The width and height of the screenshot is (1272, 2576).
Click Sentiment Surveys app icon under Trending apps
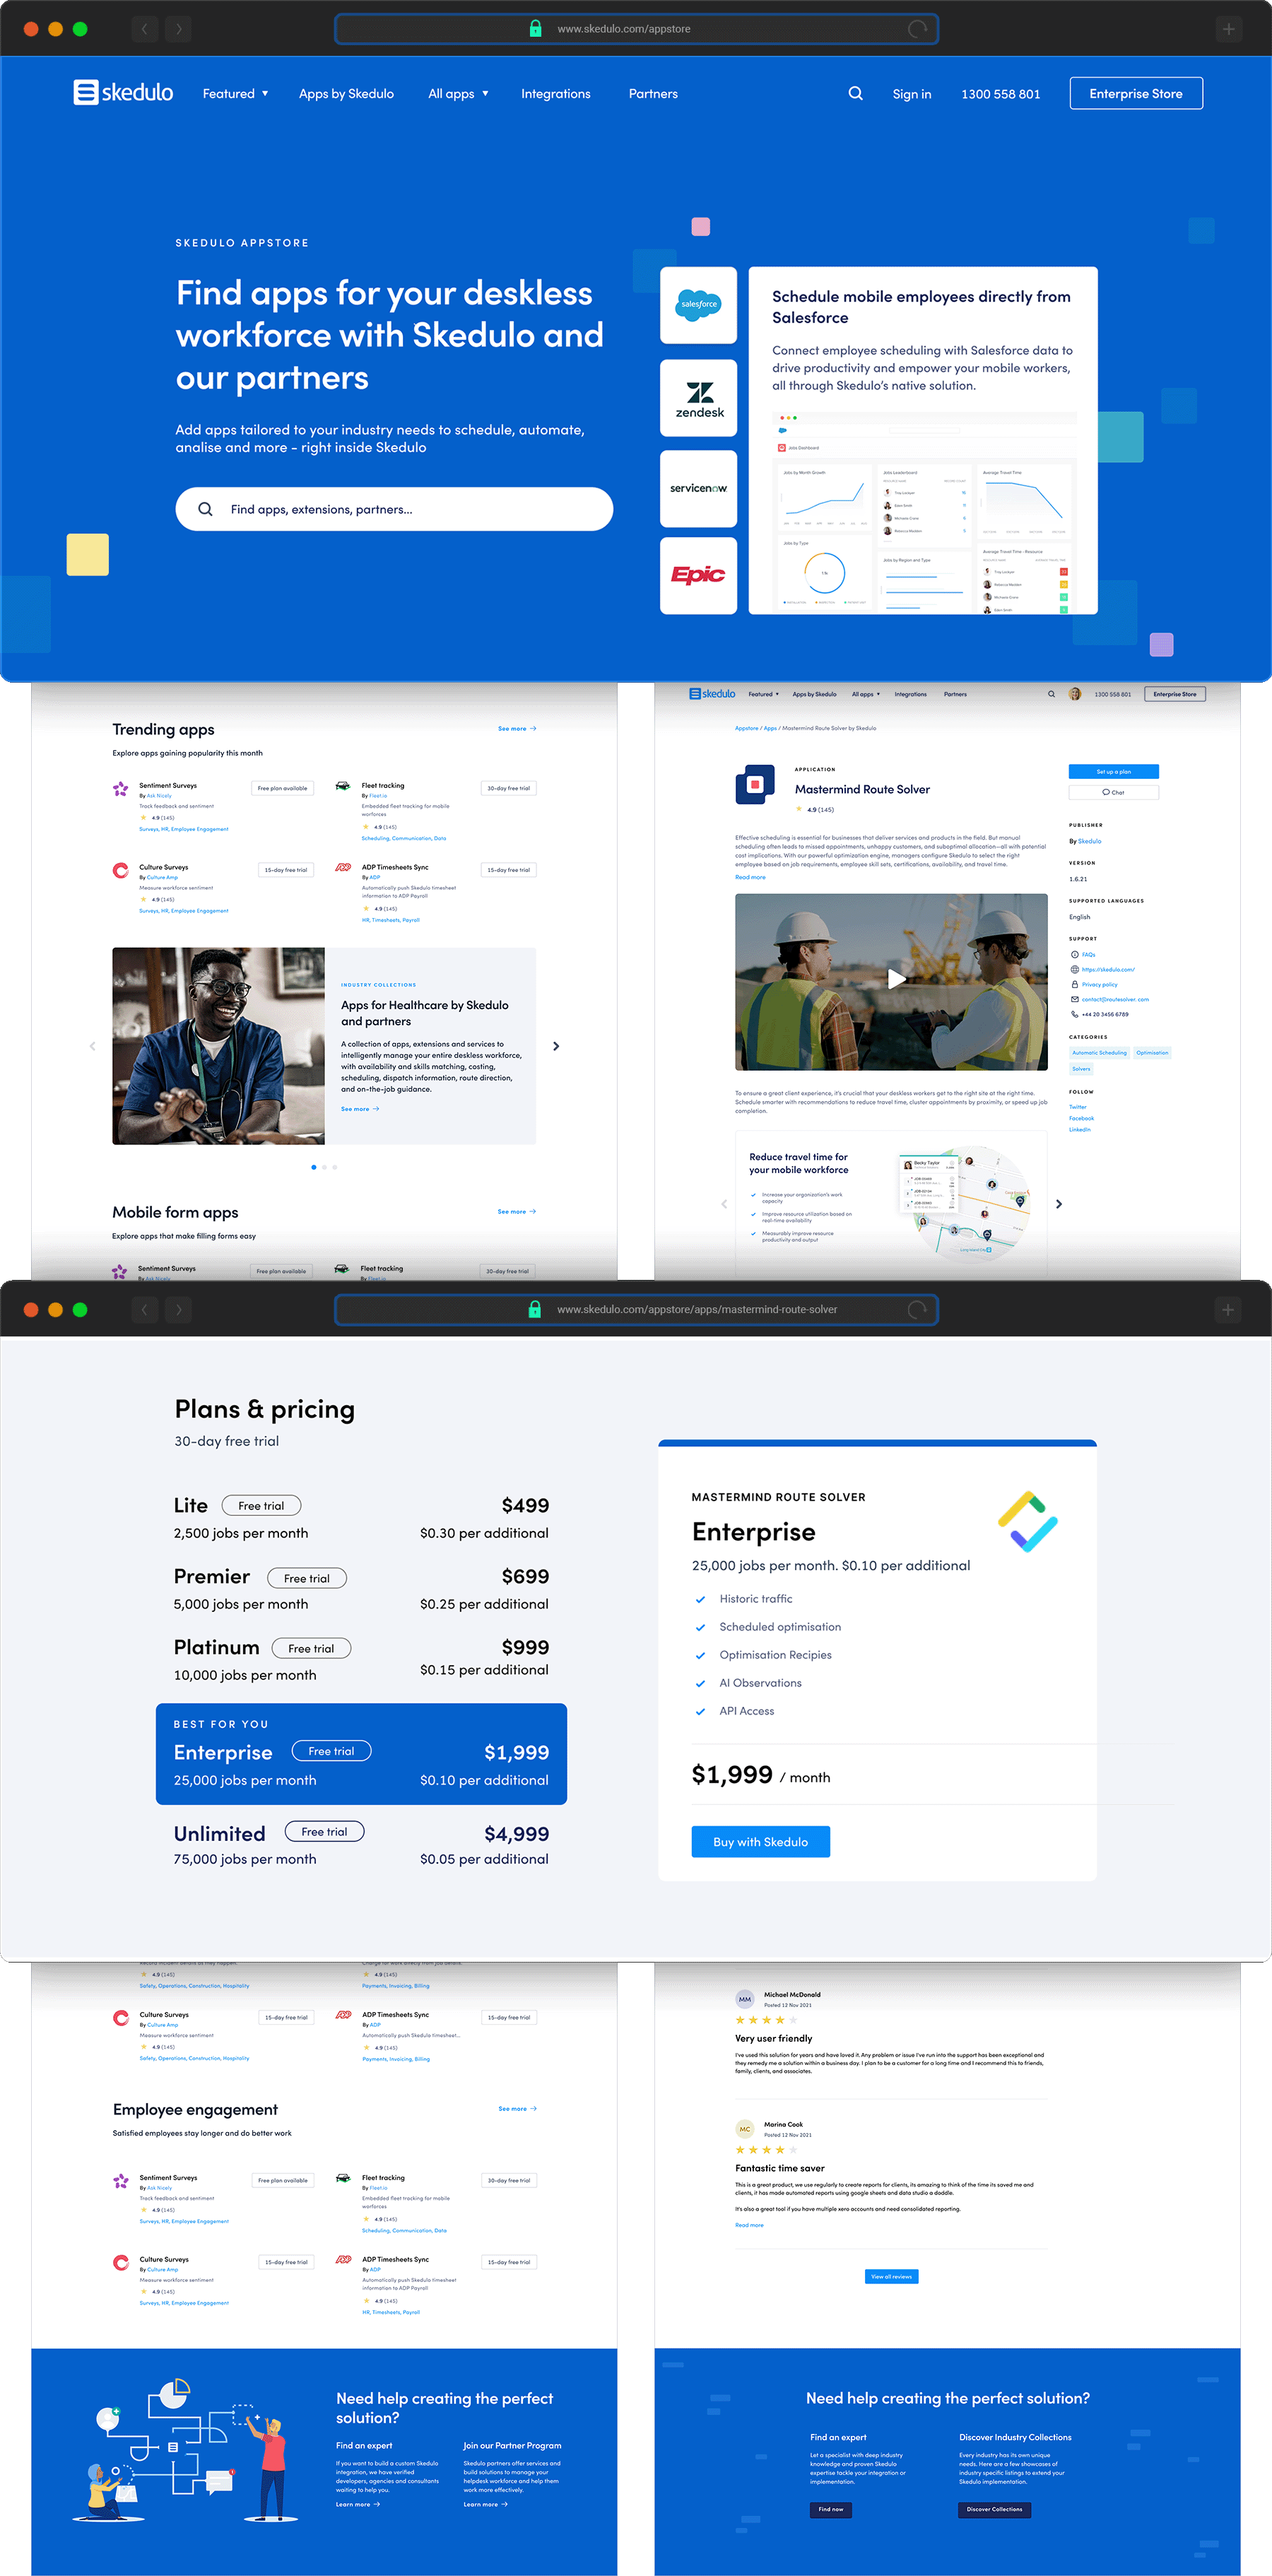tap(120, 789)
